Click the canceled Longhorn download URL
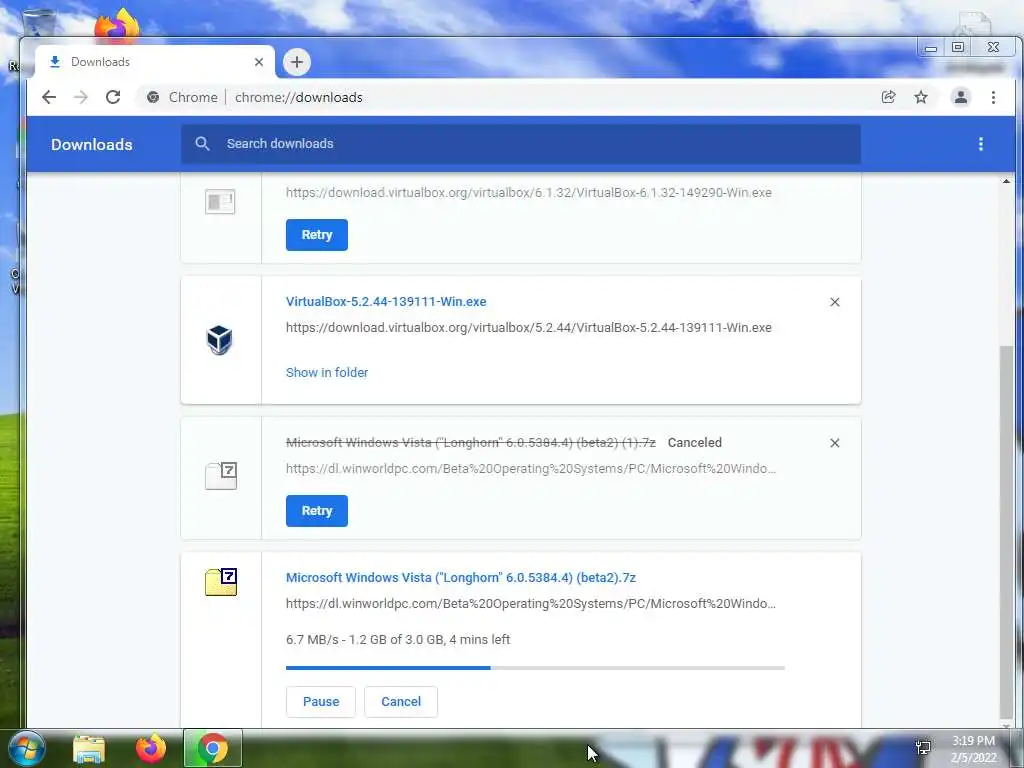Screen dimensions: 1024x768 coord(531,468)
